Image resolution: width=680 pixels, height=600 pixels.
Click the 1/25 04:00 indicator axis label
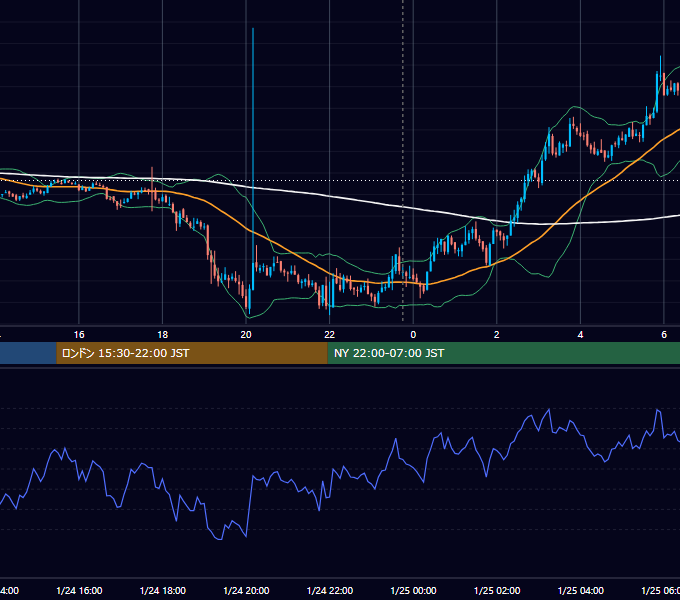(581, 591)
